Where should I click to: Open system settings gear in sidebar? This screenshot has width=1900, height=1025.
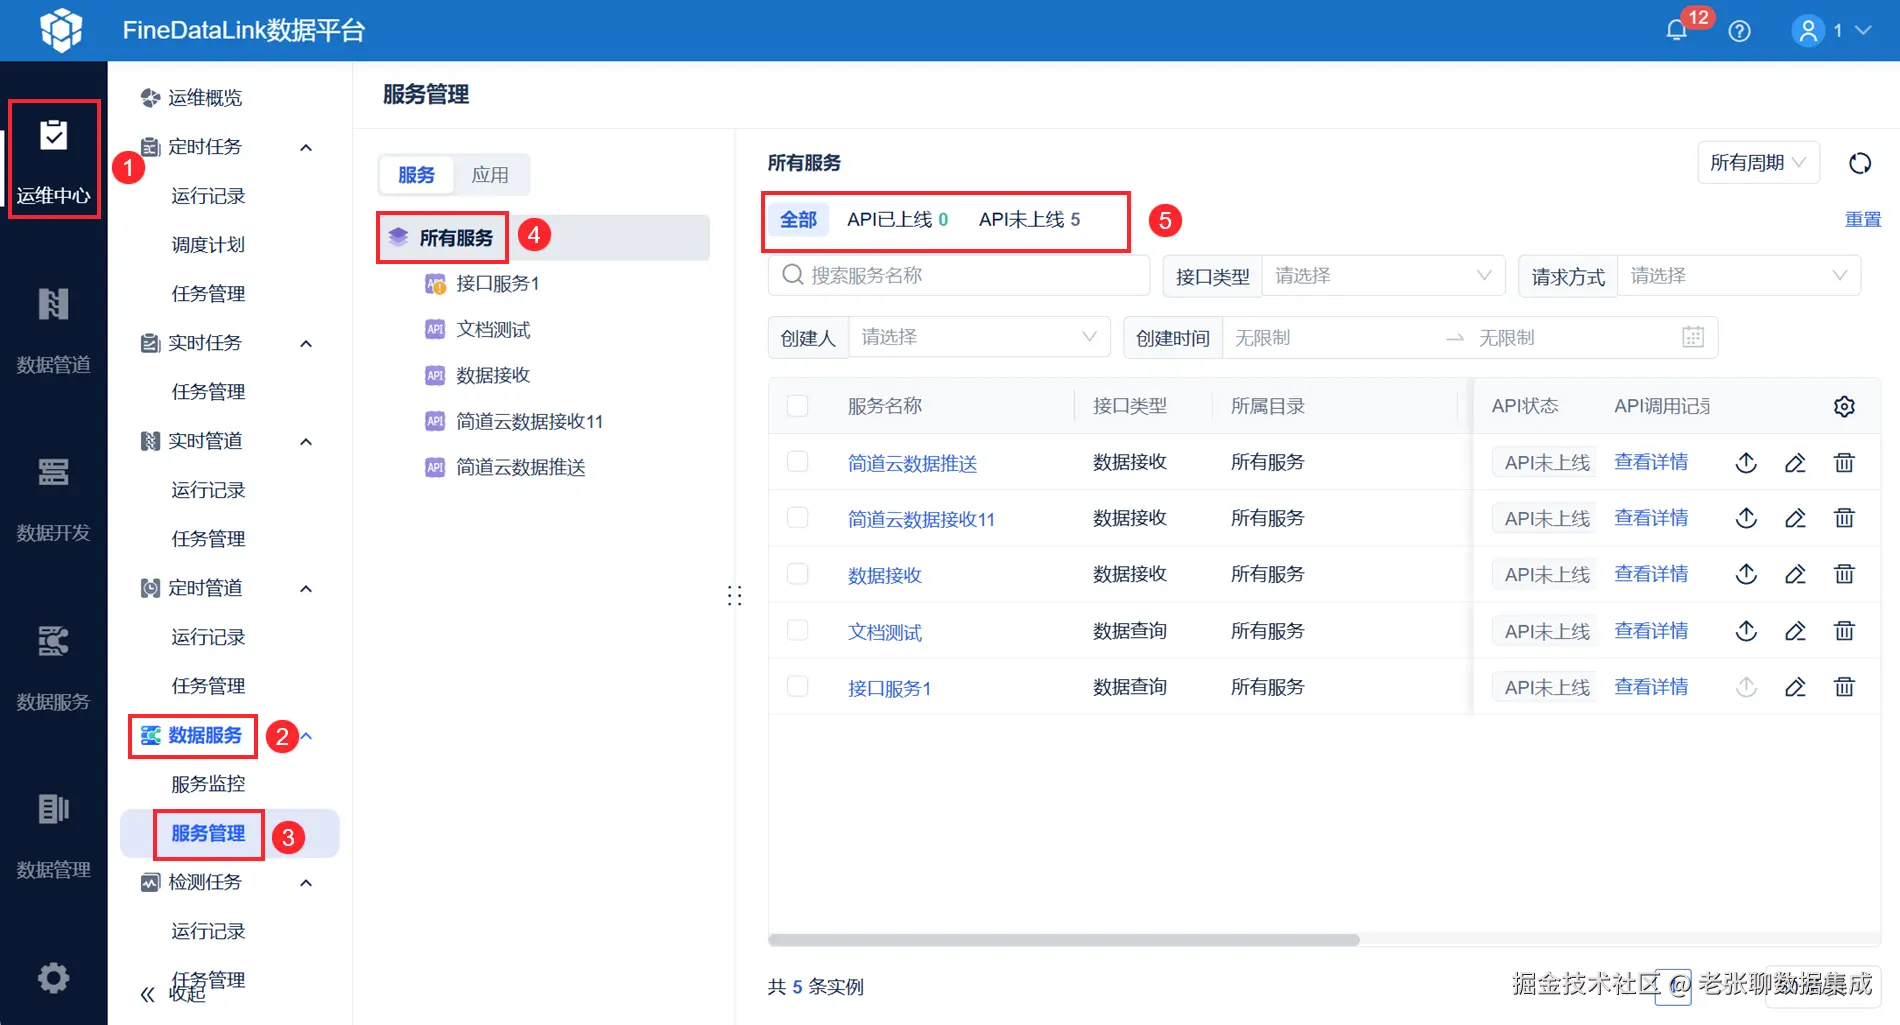(54, 977)
